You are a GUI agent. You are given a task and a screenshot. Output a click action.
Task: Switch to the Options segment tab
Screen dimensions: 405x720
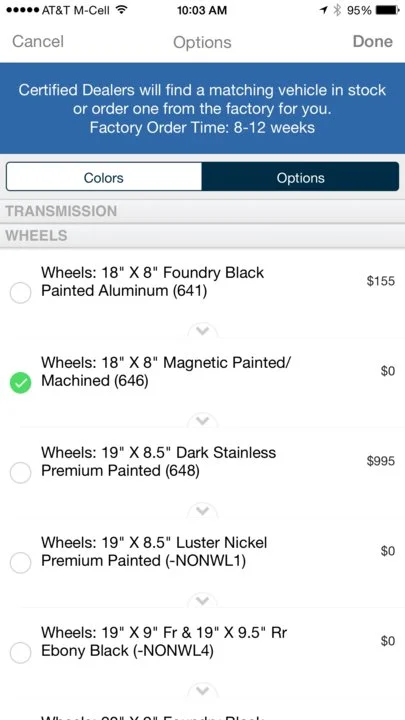[x=300, y=177]
